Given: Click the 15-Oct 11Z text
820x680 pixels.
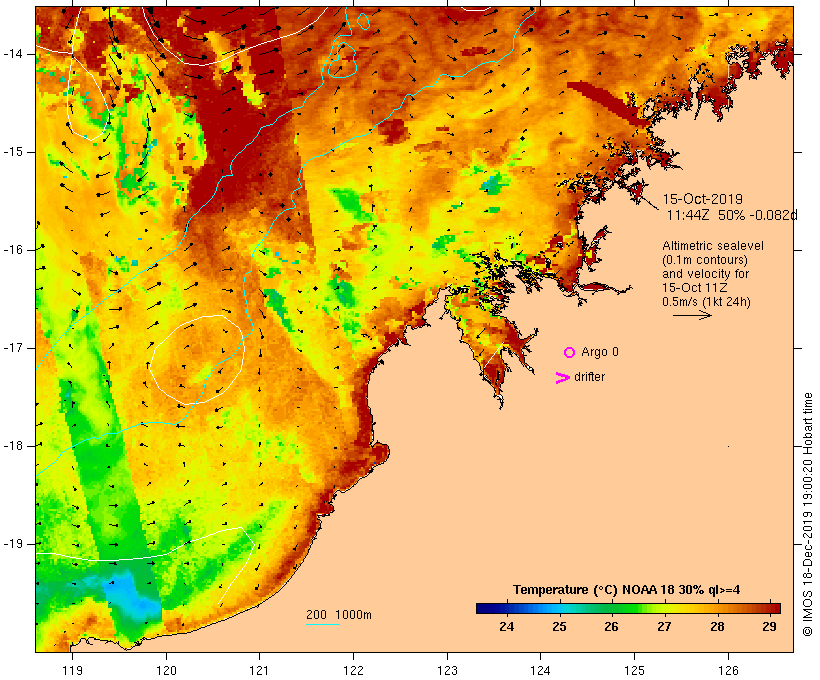Looking at the screenshot, I should pyautogui.click(x=694, y=288).
